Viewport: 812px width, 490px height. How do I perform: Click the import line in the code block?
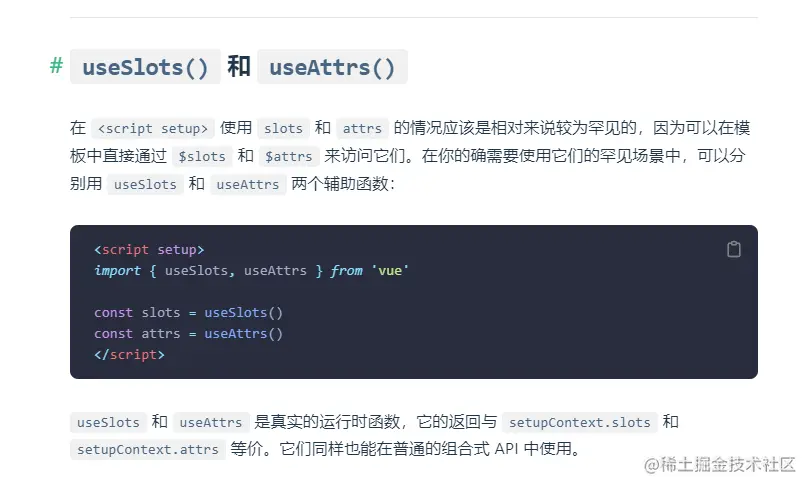[251, 271]
